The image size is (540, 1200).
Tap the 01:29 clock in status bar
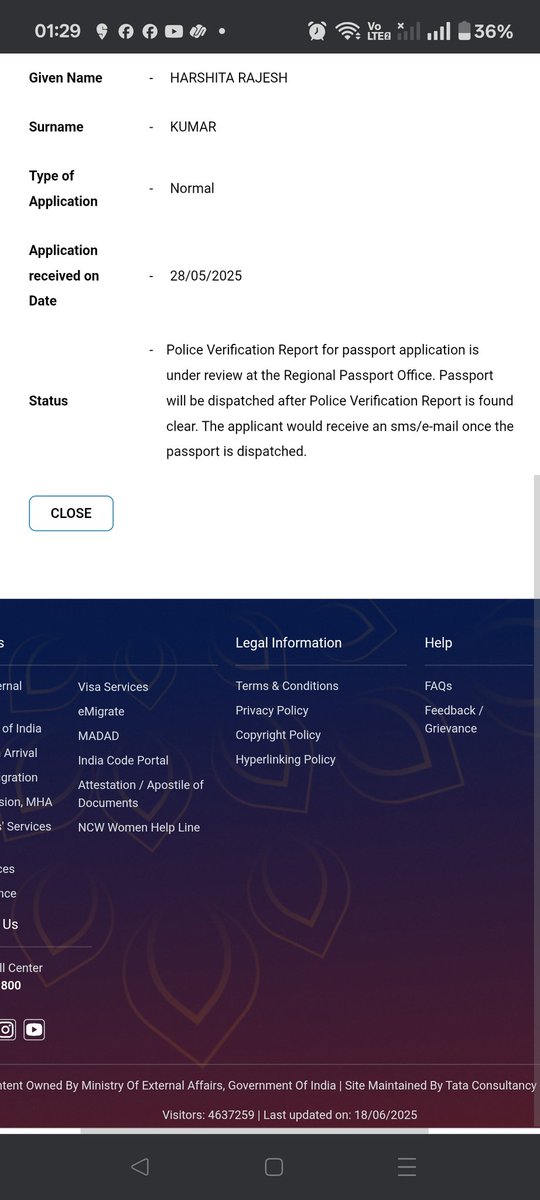[57, 31]
